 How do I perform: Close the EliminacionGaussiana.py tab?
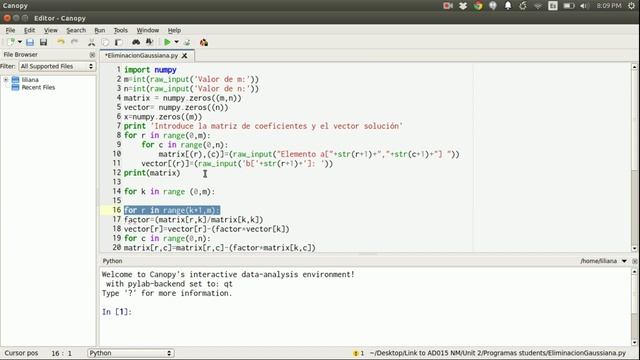pos(184,56)
